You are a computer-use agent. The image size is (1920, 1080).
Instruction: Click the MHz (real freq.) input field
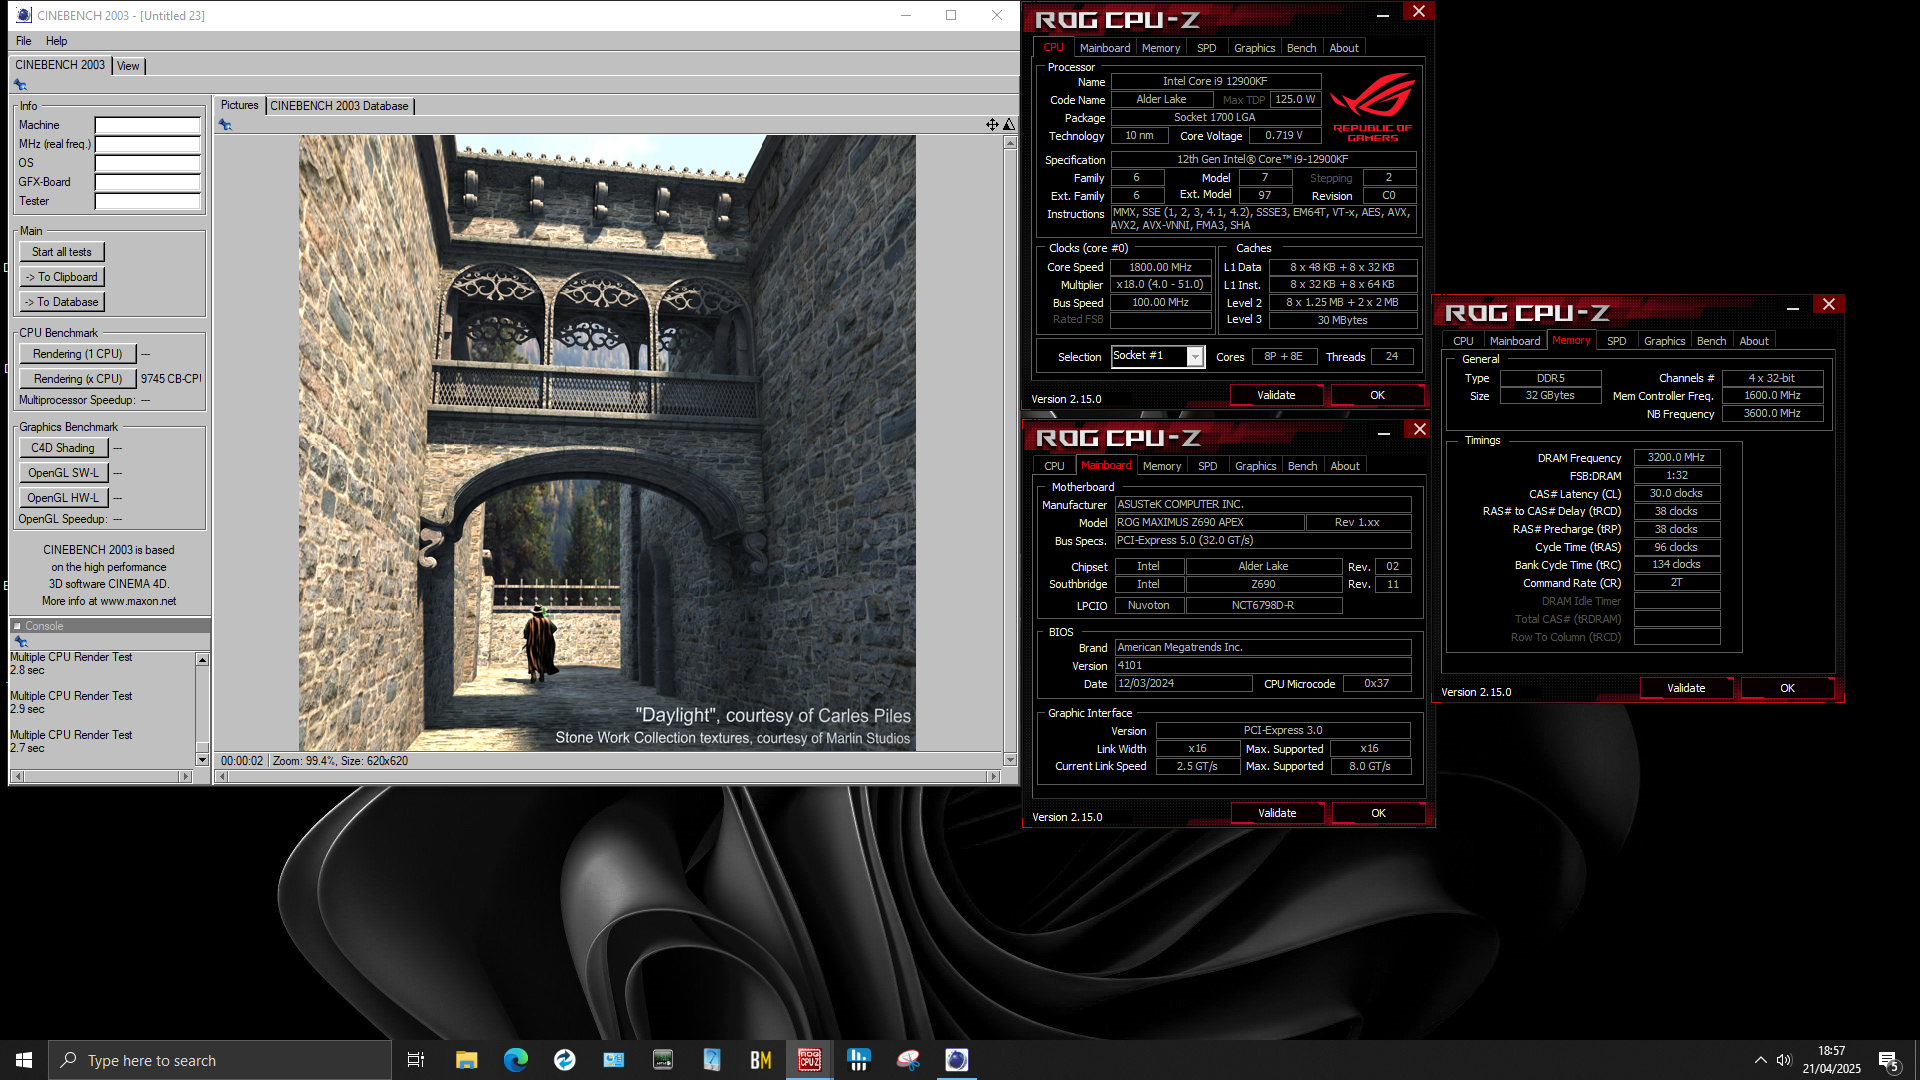coord(148,144)
